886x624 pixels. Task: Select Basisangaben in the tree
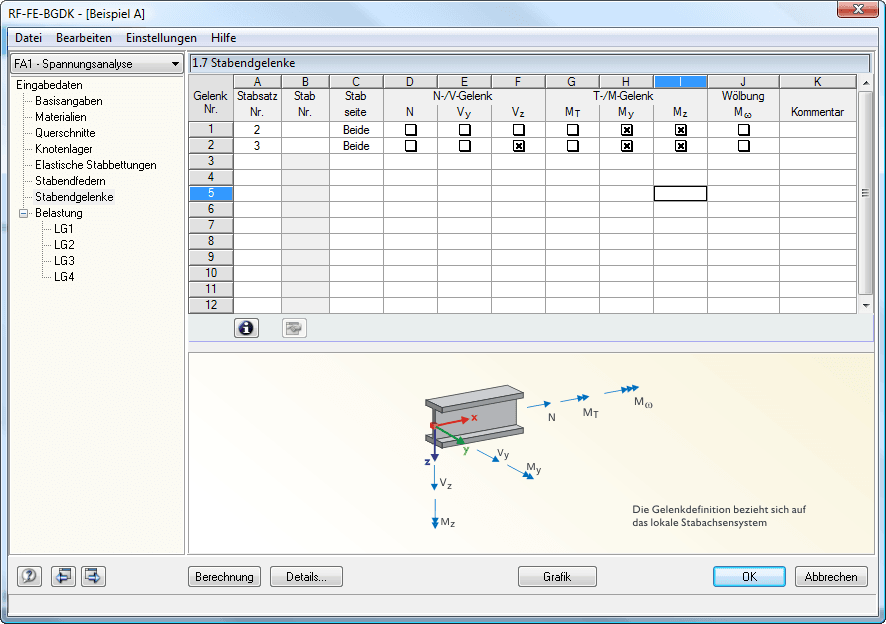click(68, 101)
